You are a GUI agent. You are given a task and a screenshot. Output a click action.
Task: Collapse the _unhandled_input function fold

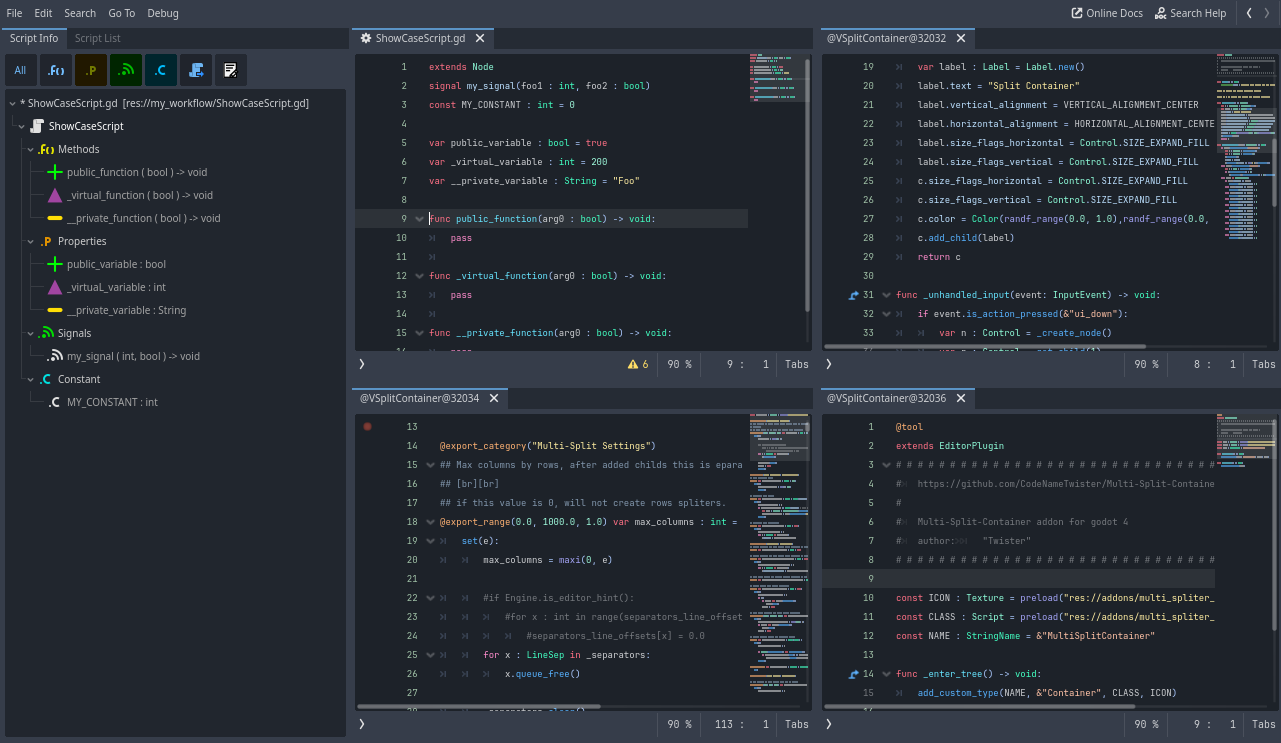[886, 294]
